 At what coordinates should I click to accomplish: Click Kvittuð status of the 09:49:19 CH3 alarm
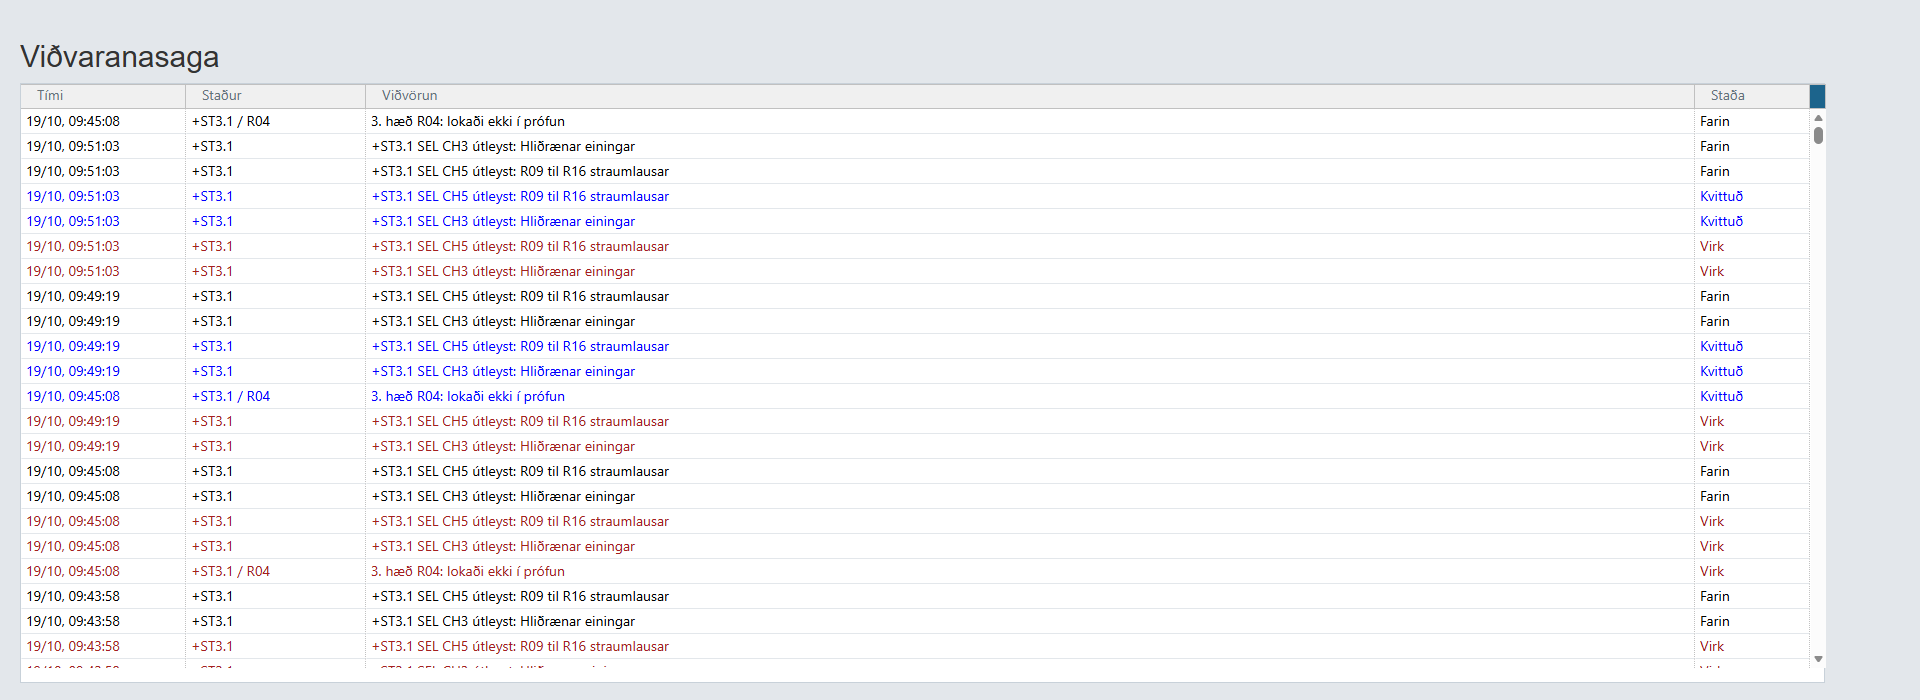[x=1721, y=371]
